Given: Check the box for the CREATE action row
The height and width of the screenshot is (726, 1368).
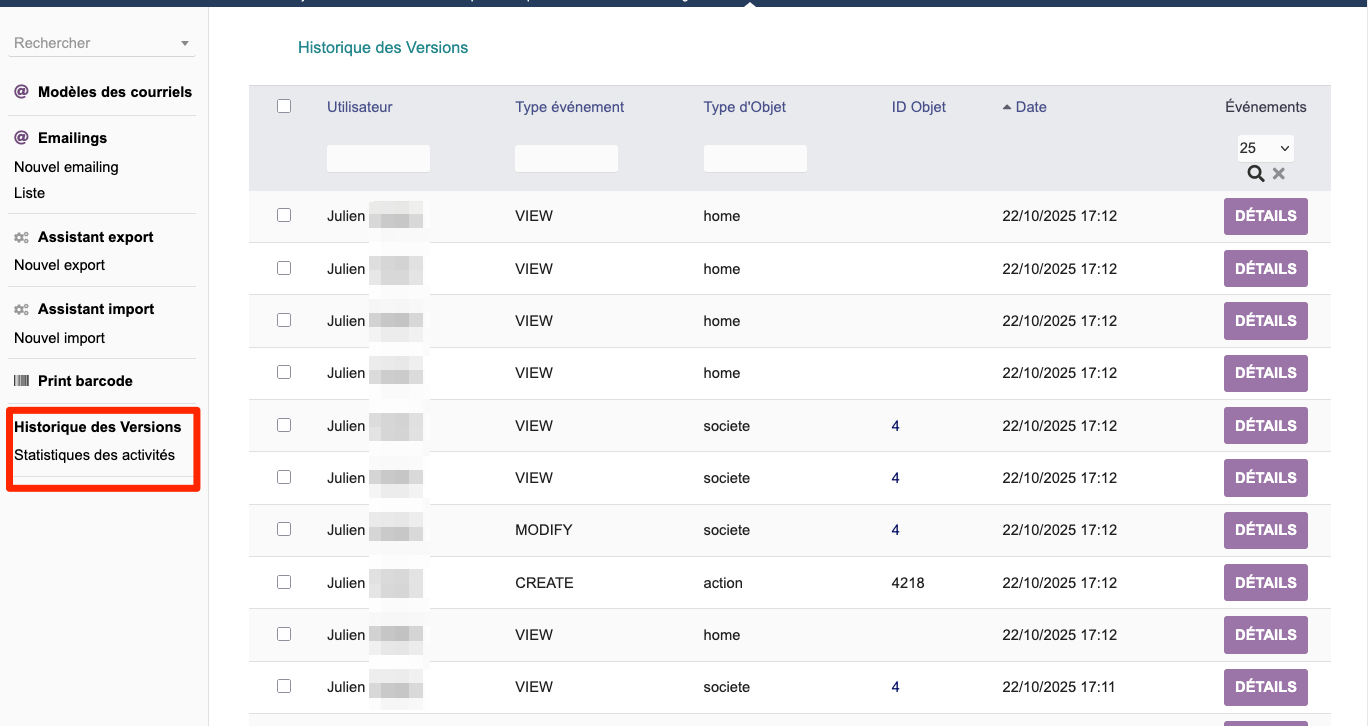Looking at the screenshot, I should pyautogui.click(x=284, y=582).
